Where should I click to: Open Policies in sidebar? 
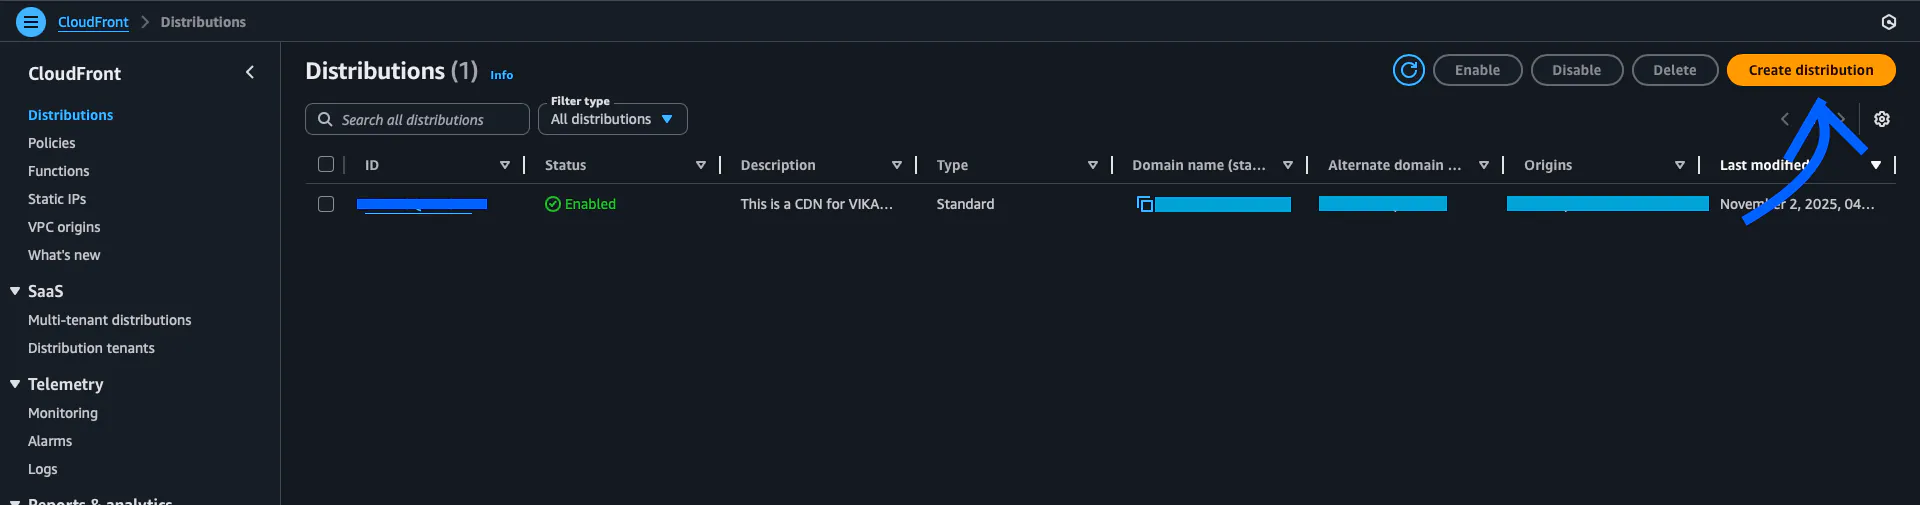coord(51,143)
